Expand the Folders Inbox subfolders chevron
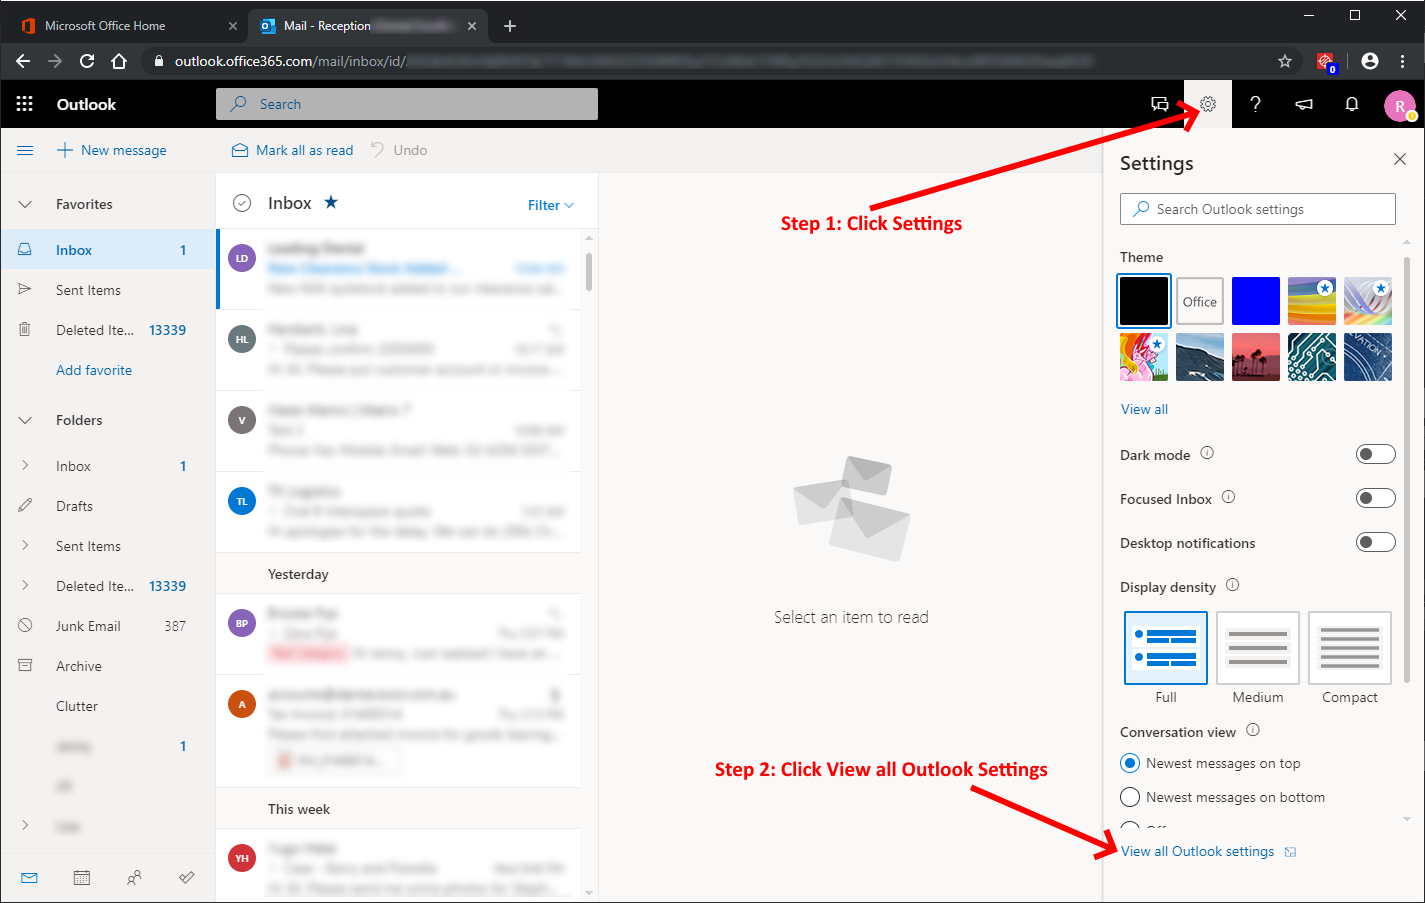This screenshot has height=903, width=1425. tap(25, 465)
